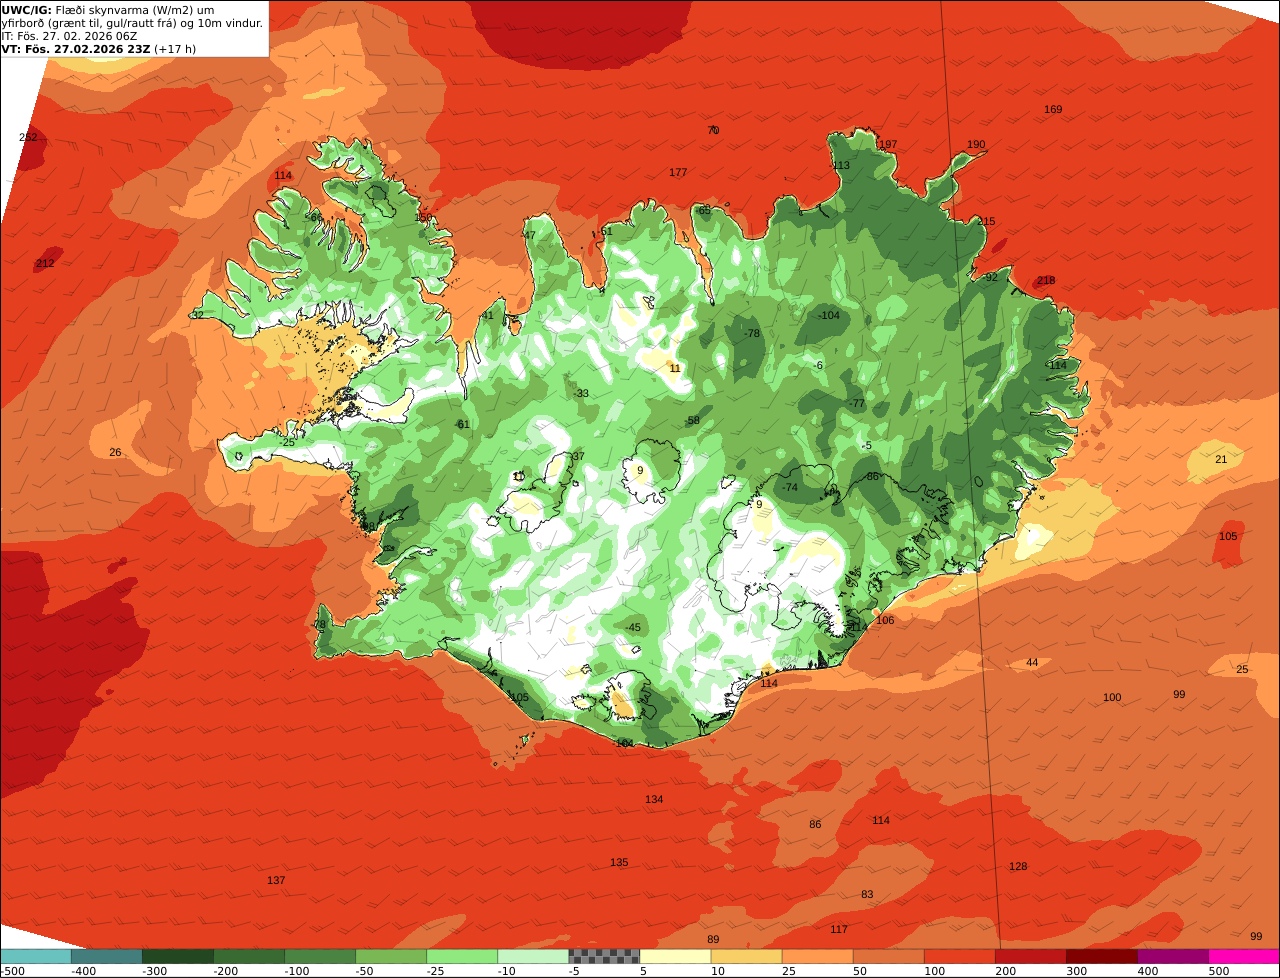Click the 197 value on the map
The height and width of the screenshot is (978, 1280).
tap(888, 144)
